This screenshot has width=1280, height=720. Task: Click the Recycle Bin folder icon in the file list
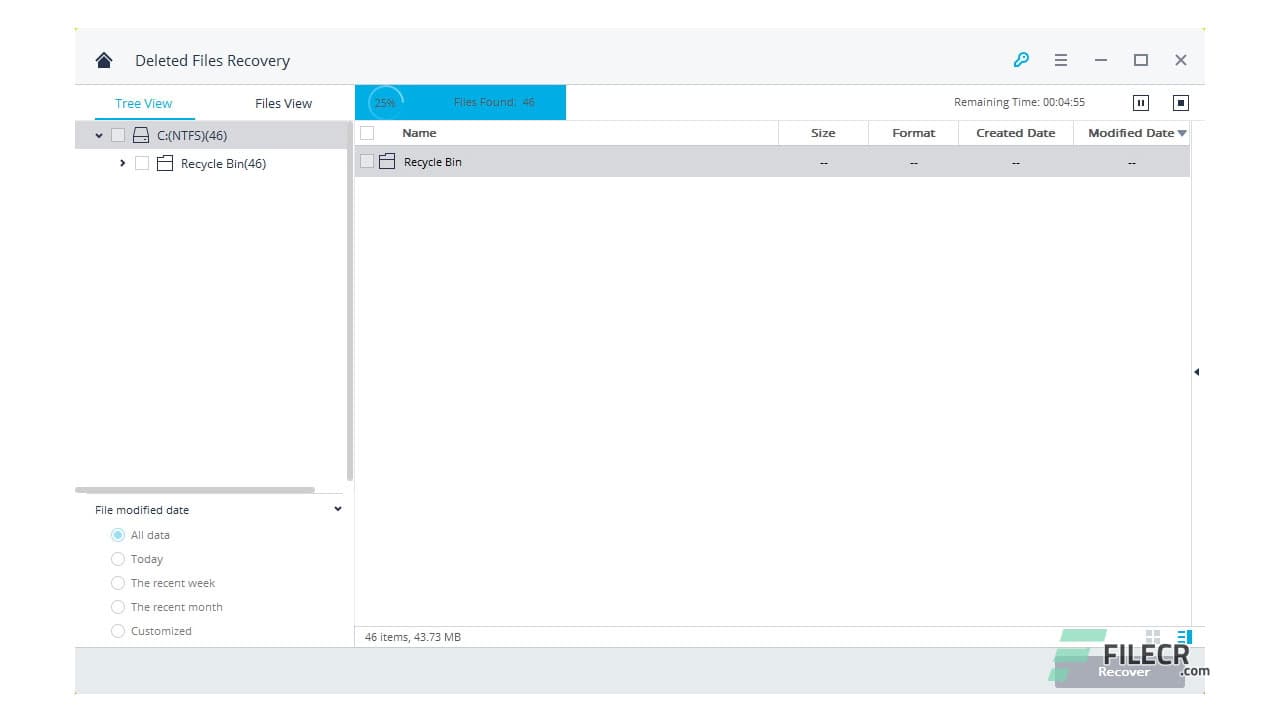pos(387,161)
